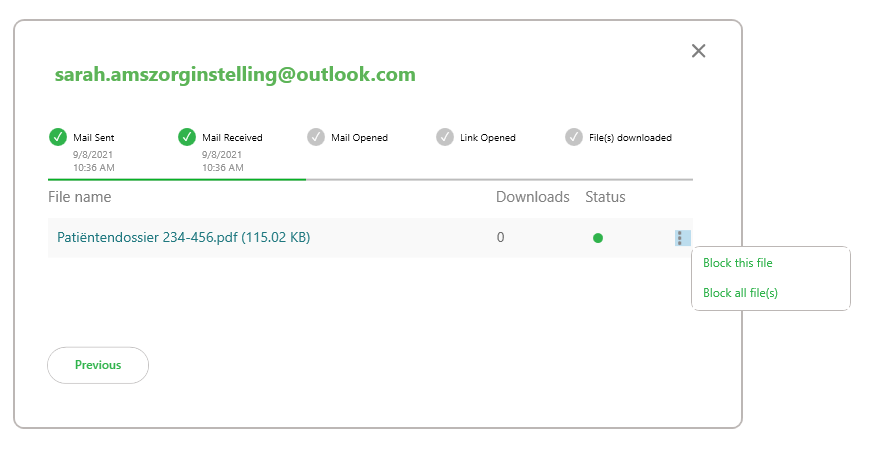Open the three-dot options menu for the file
This screenshot has width=886, height=465.
[x=682, y=238]
